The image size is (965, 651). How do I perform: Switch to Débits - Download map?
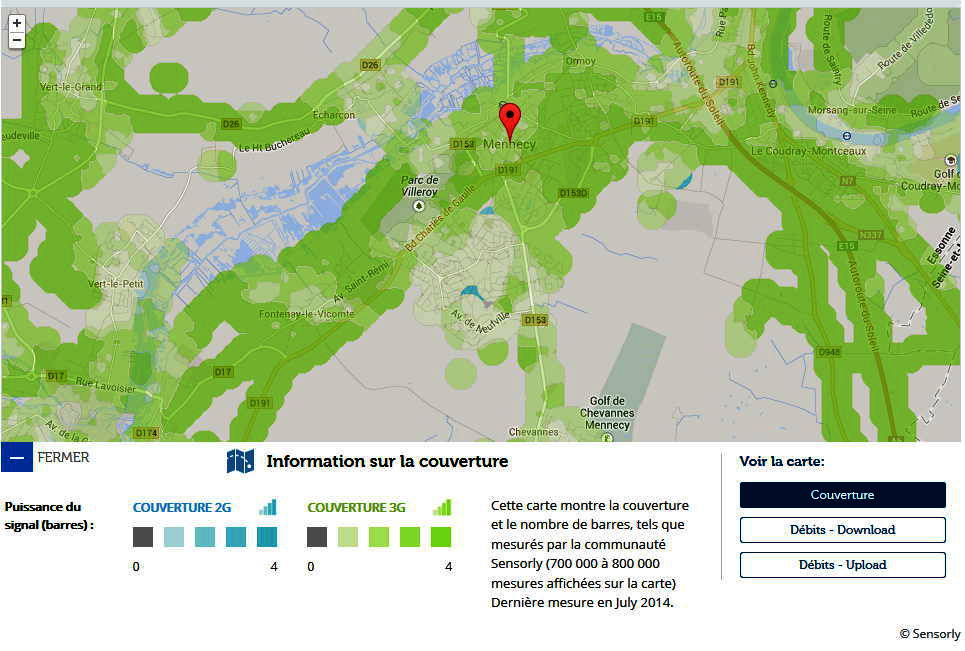point(842,530)
